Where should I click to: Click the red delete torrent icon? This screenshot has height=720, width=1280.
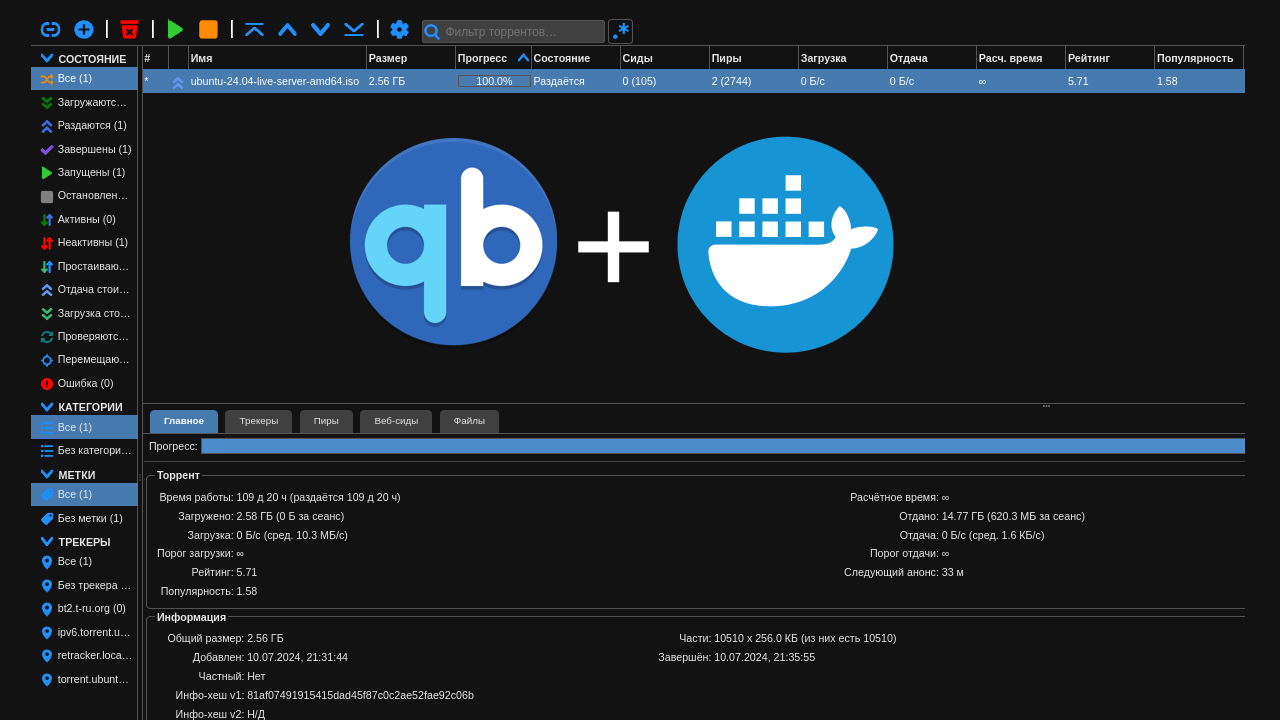pyautogui.click(x=129, y=29)
